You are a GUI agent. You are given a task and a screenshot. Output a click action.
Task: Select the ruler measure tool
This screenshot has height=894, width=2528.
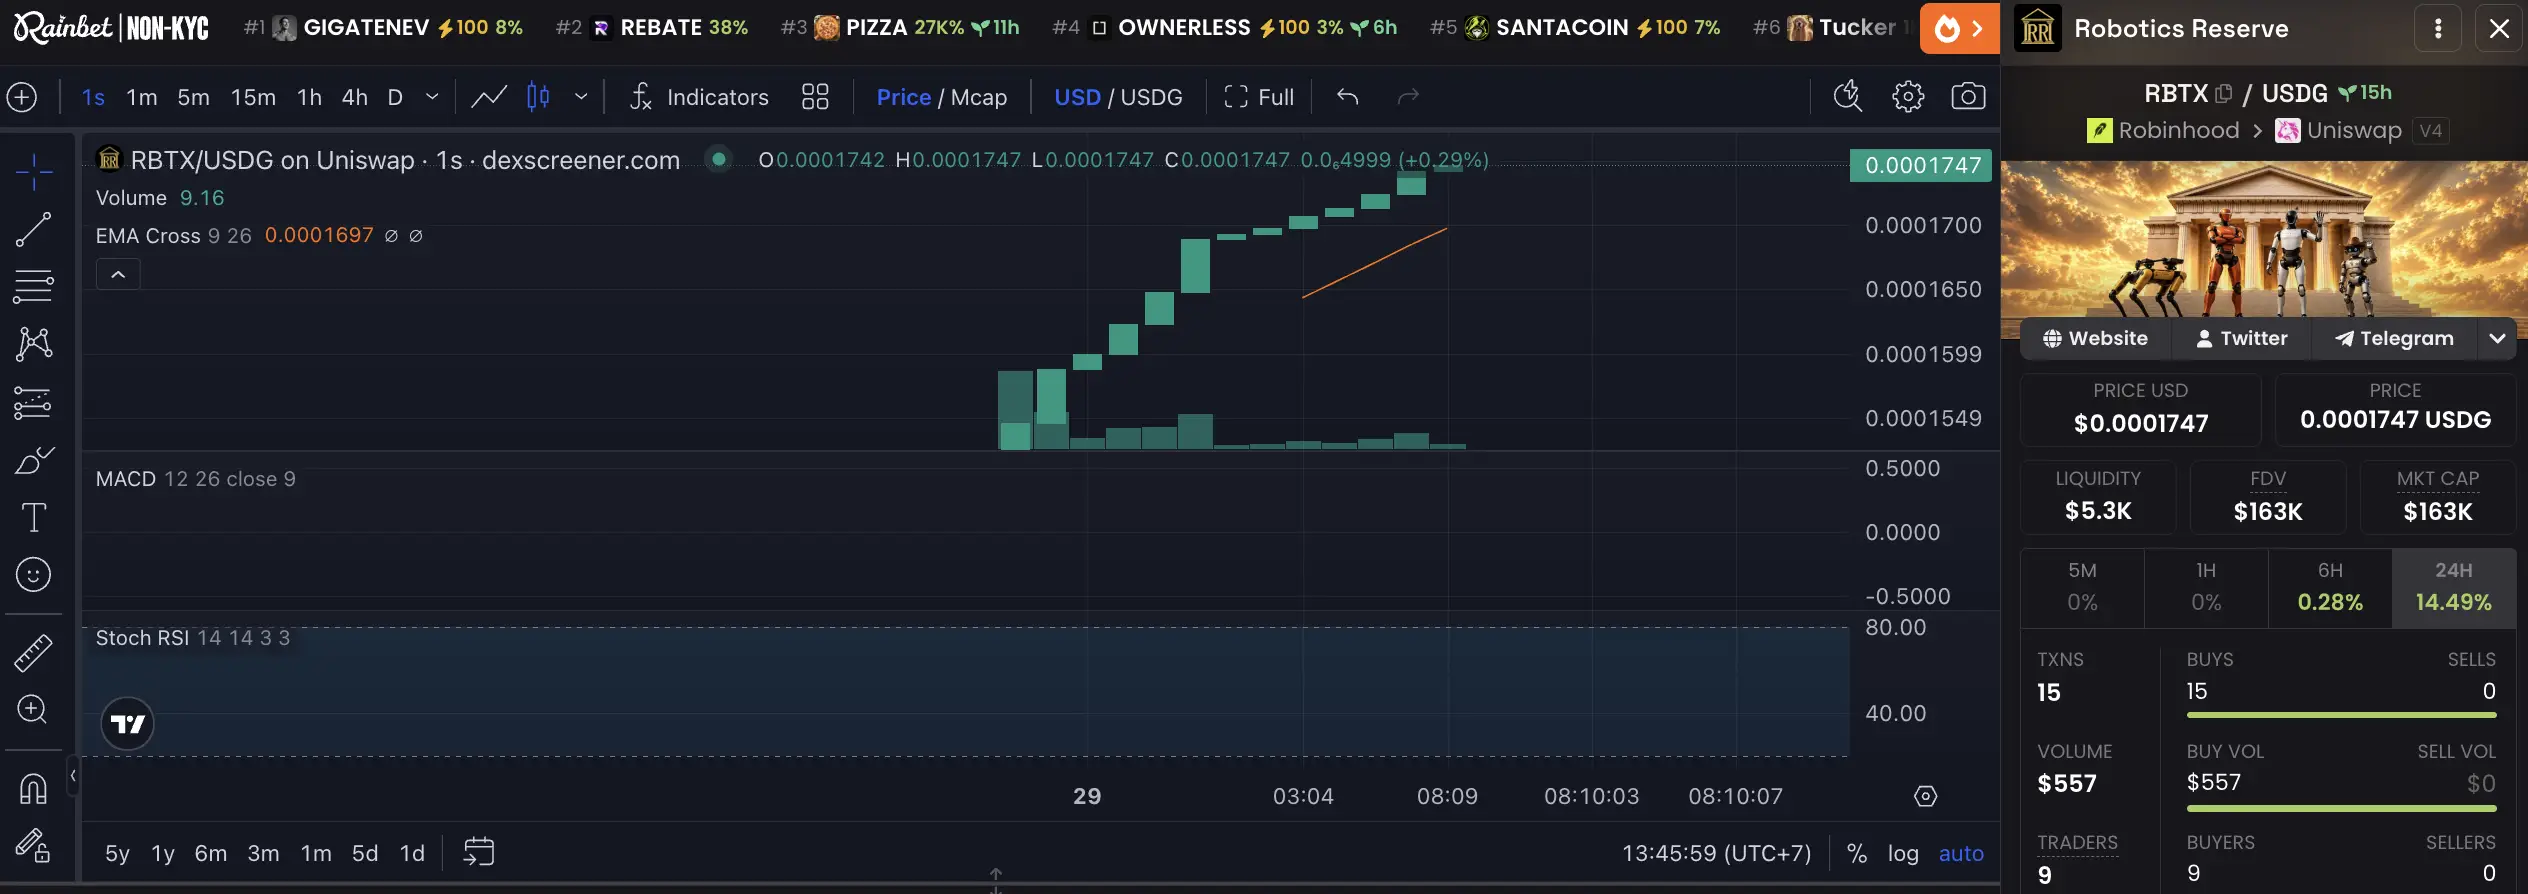(34, 652)
